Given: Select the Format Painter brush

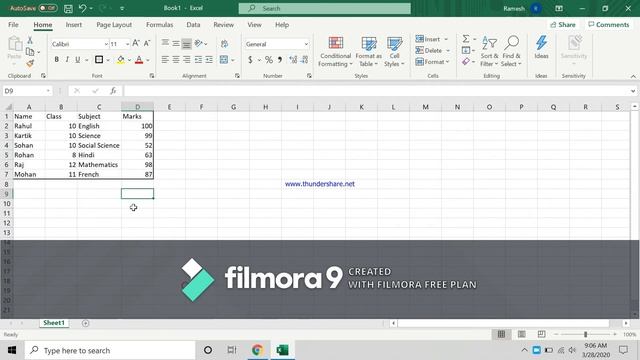Looking at the screenshot, I should tap(30, 63).
